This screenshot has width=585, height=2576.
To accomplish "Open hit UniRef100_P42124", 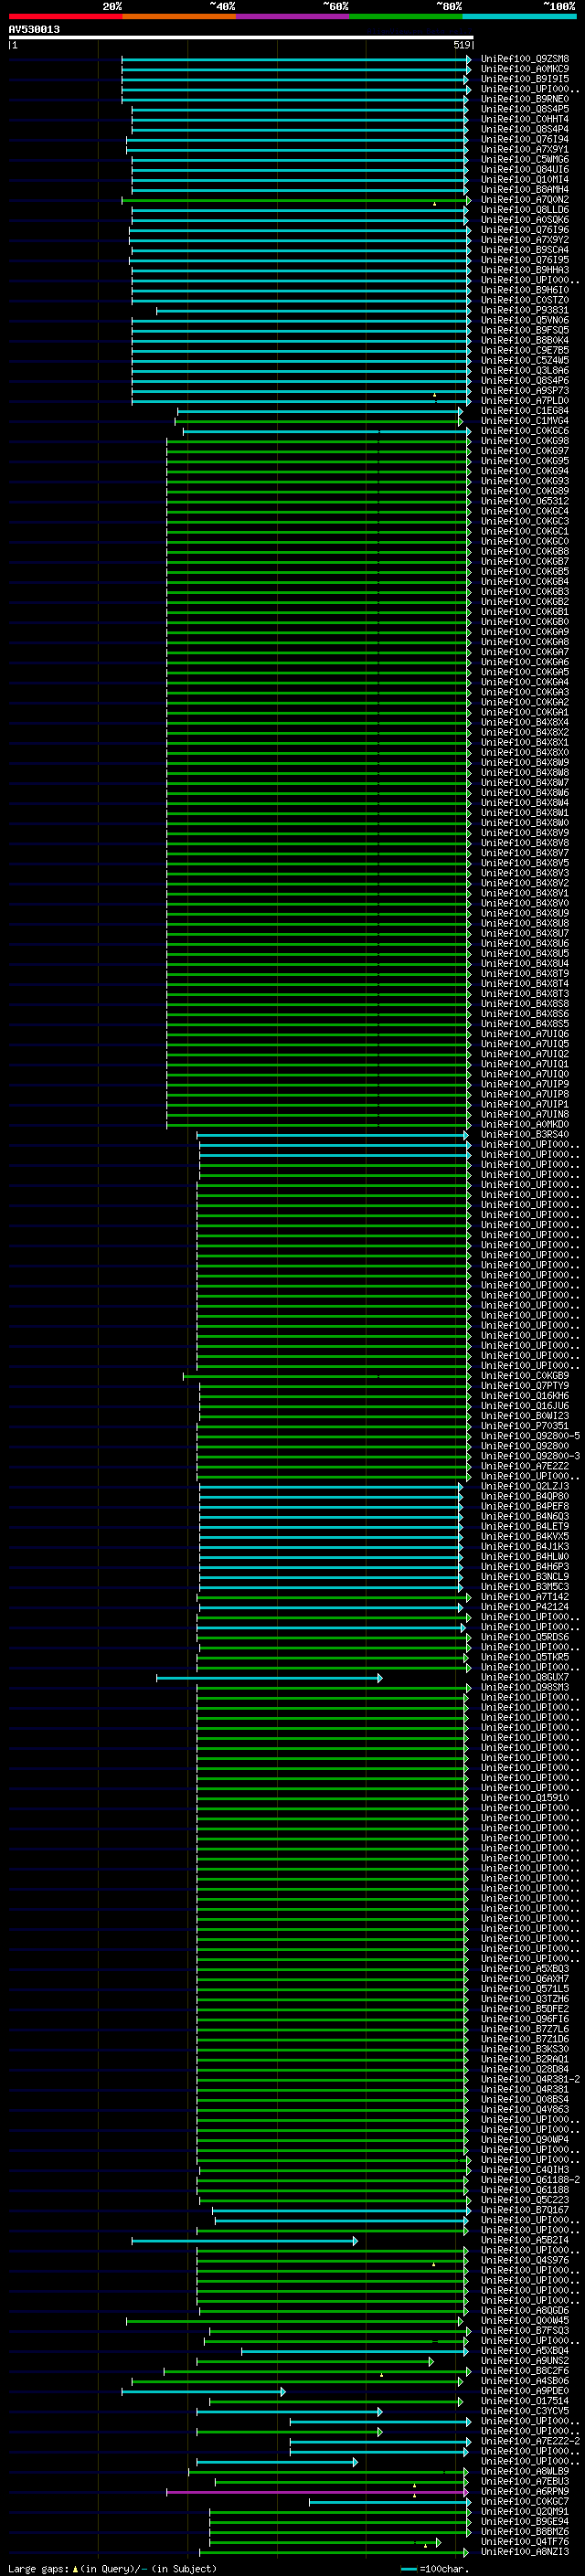I will (525, 1607).
